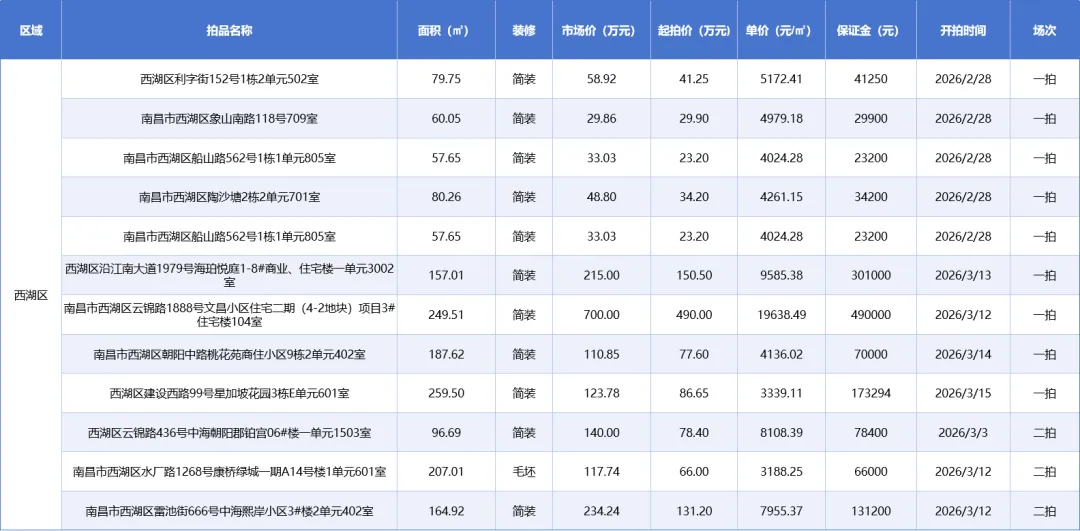Select starting price 66.00
Viewport: 1080px width, 531px height.
coord(693,472)
